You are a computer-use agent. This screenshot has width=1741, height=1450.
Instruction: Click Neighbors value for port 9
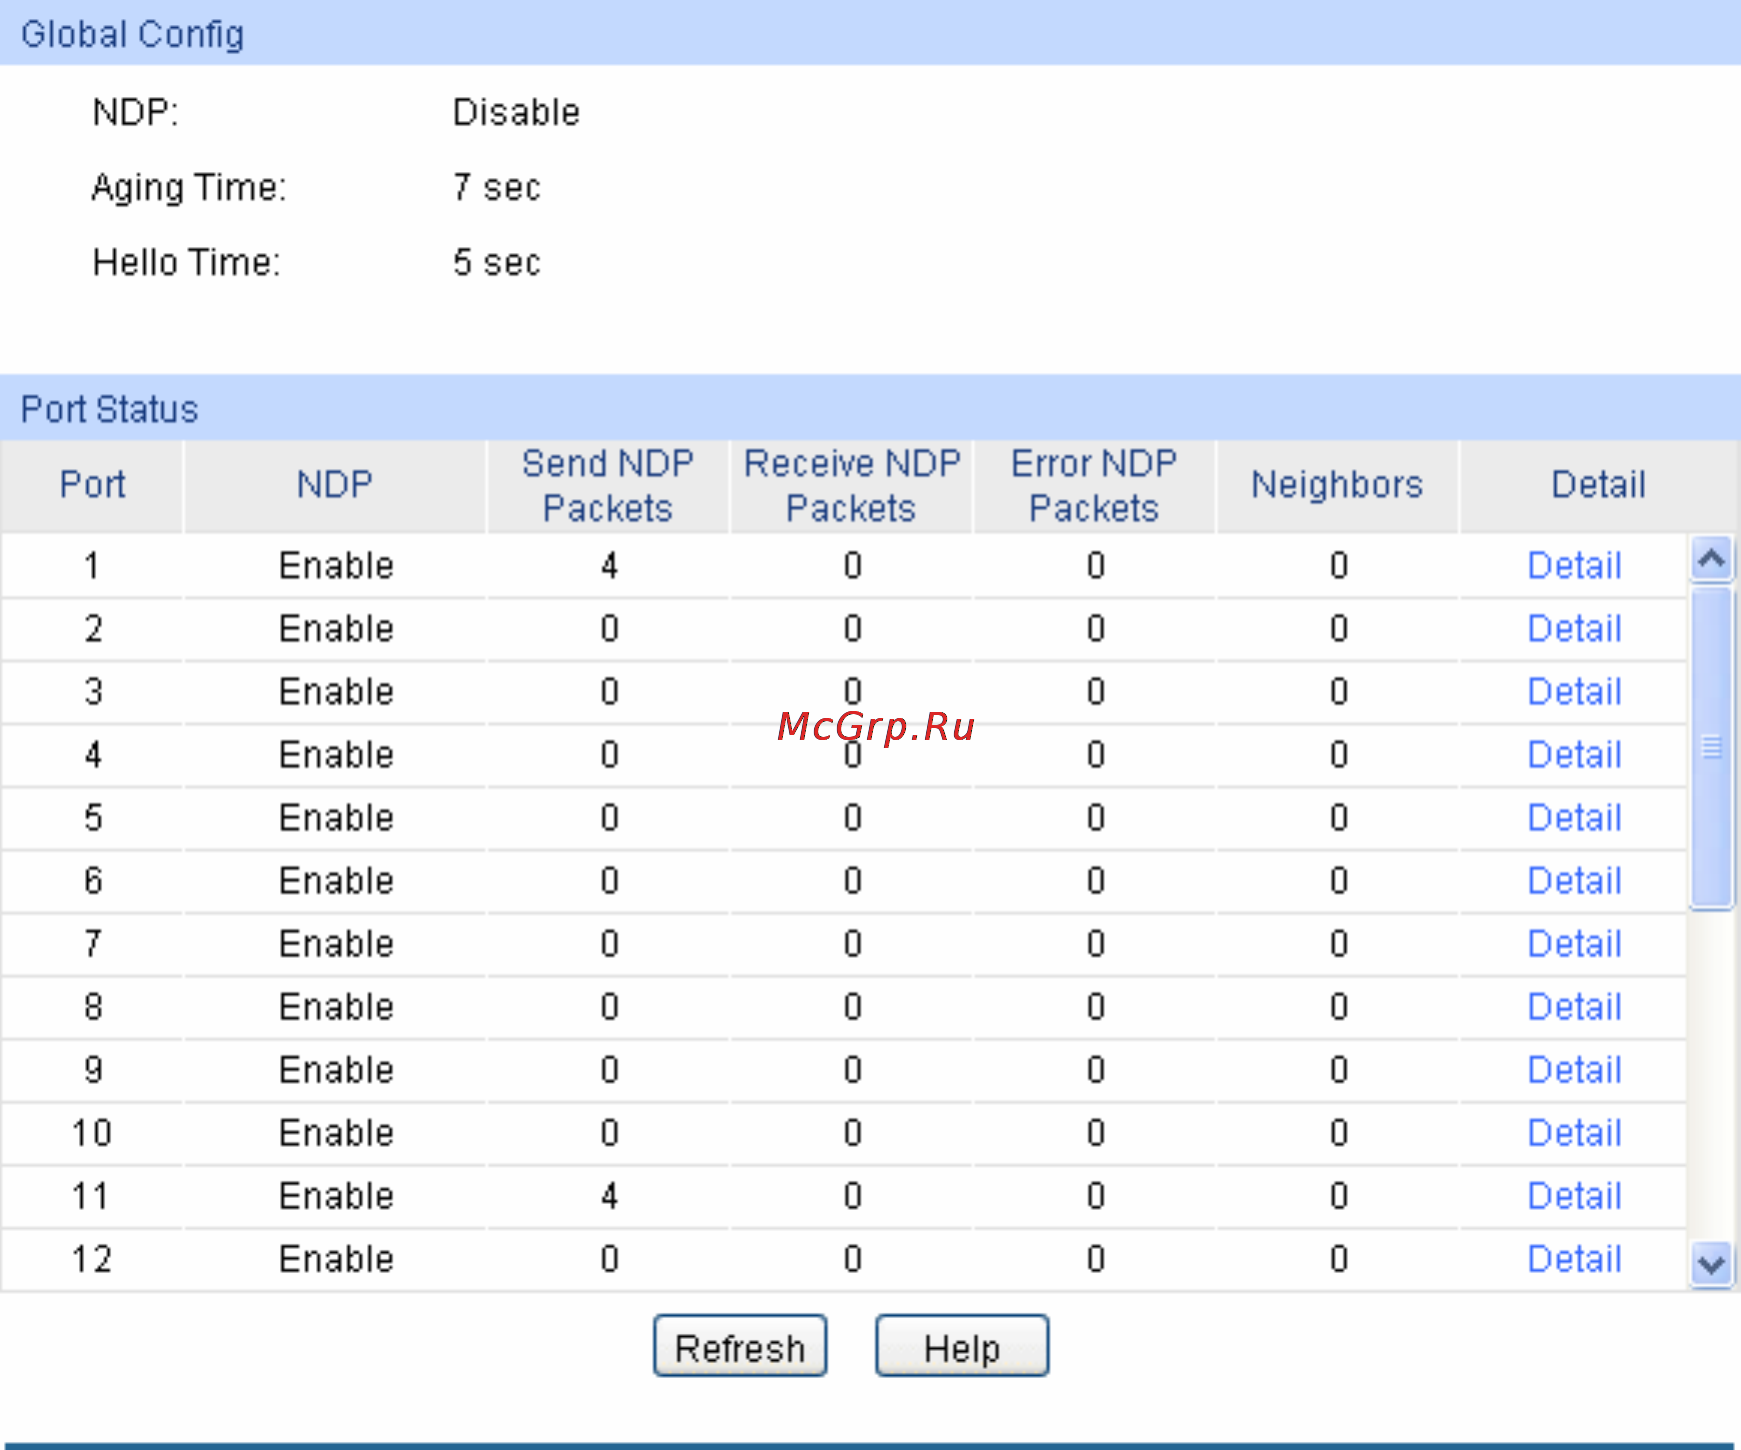[1339, 1070]
